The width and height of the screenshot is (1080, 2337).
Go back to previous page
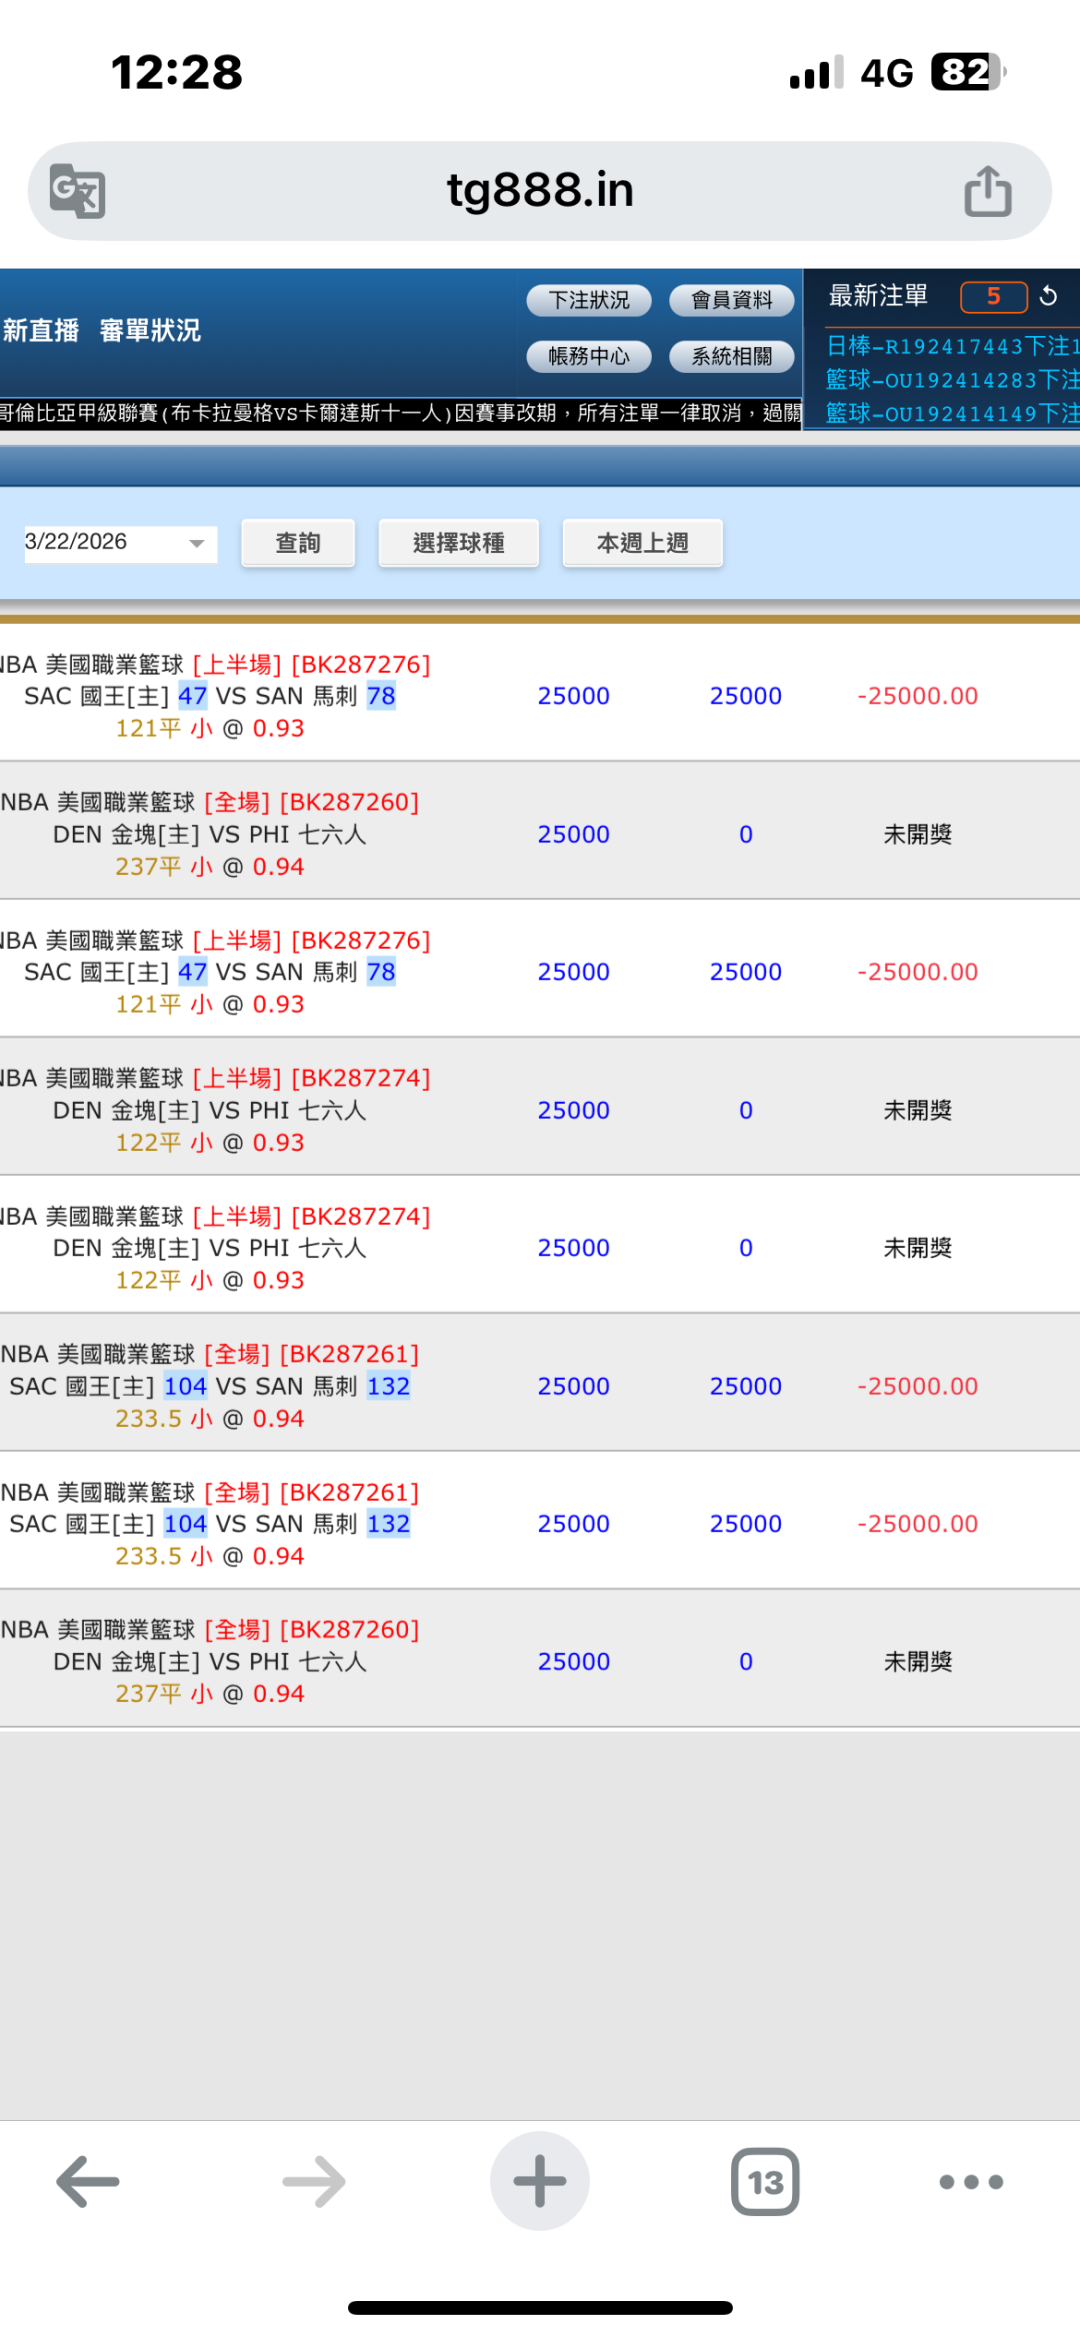pyautogui.click(x=88, y=2181)
